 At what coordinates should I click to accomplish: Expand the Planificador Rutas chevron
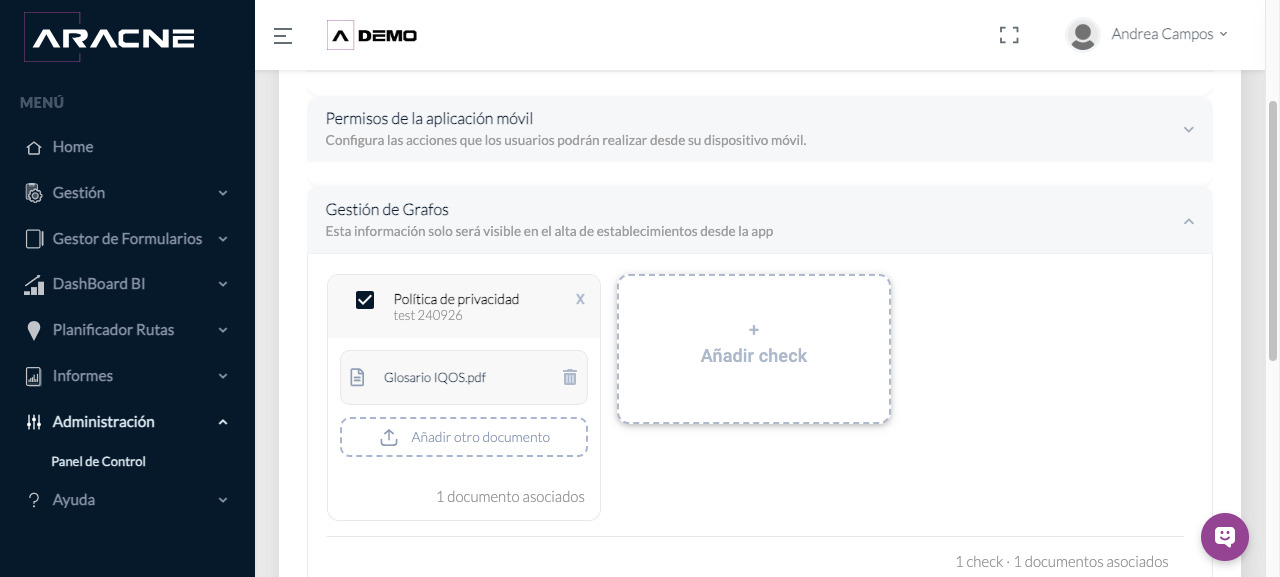(x=223, y=330)
